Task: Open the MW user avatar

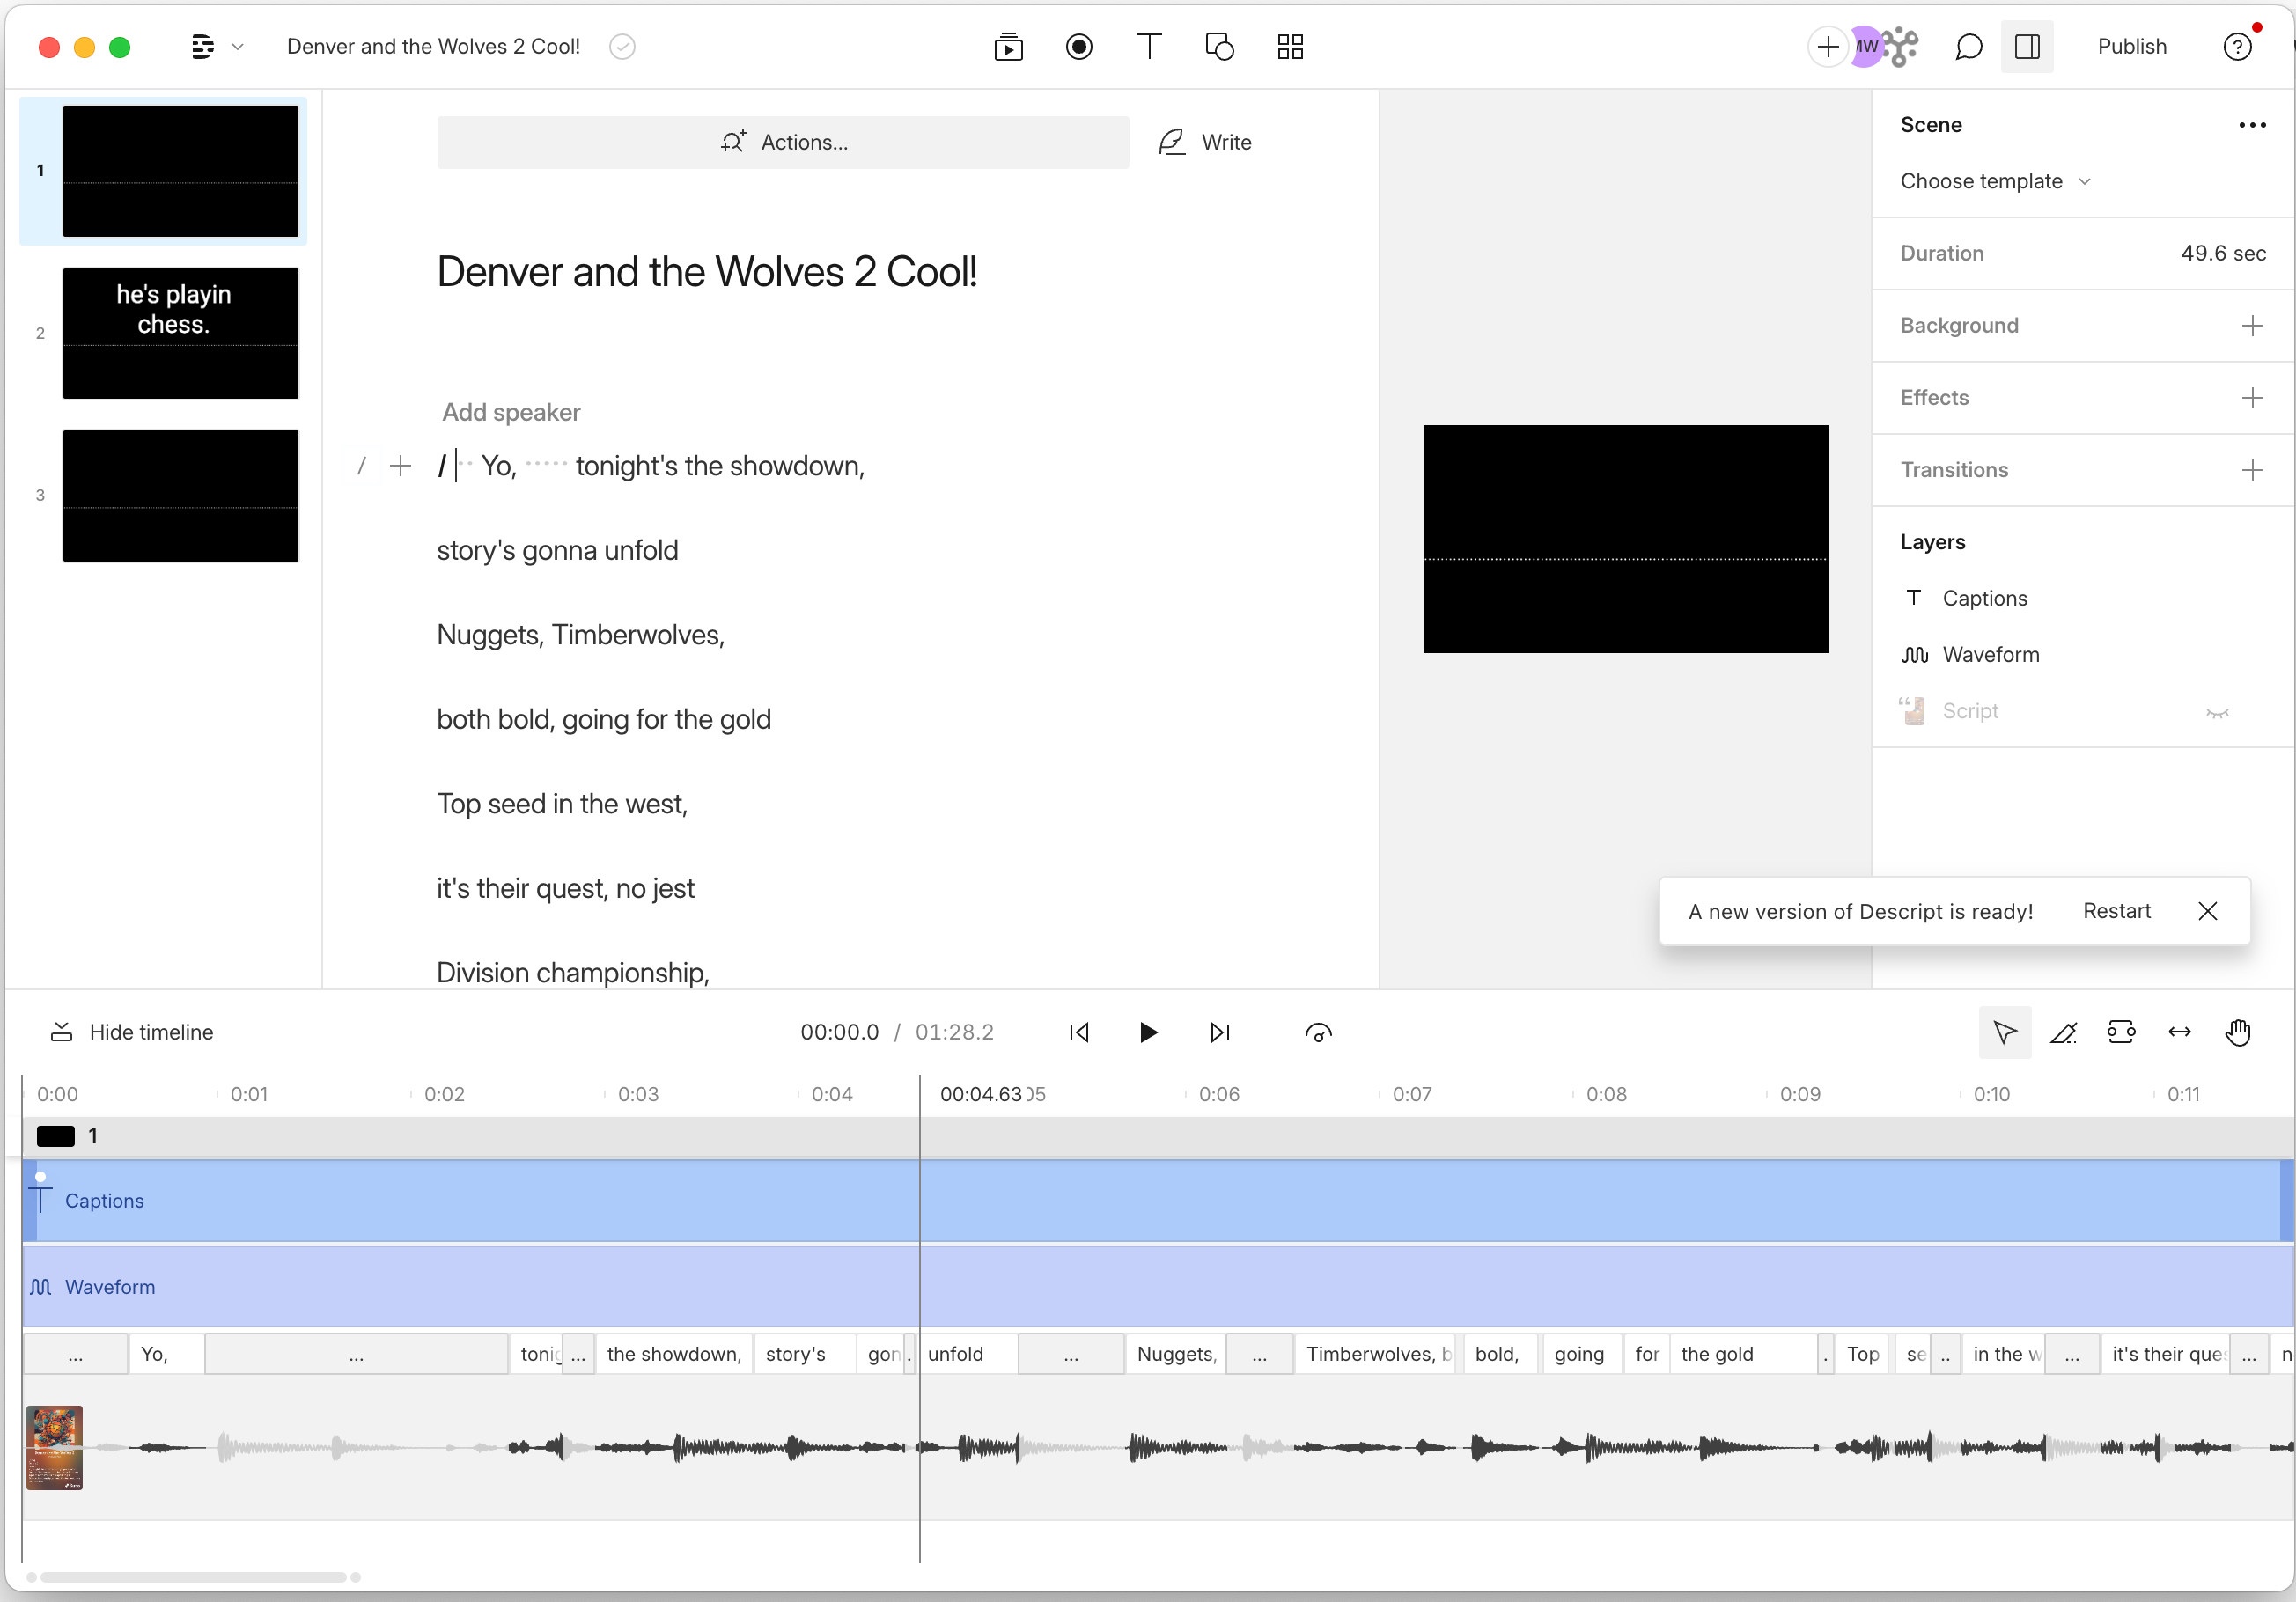Action: (x=1864, y=46)
